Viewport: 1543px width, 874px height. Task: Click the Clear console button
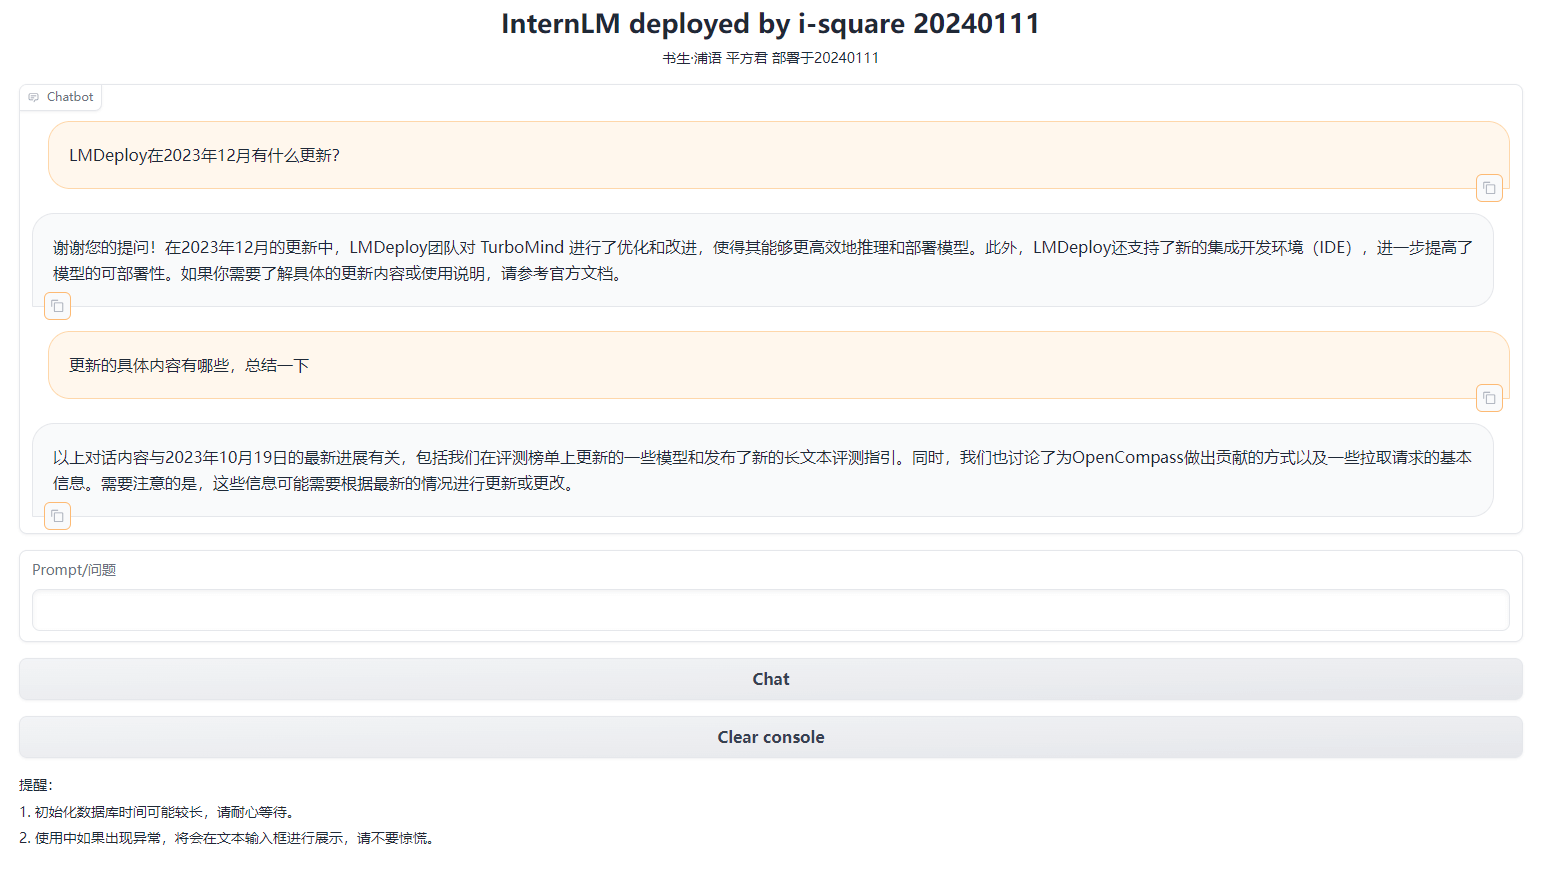pos(771,737)
